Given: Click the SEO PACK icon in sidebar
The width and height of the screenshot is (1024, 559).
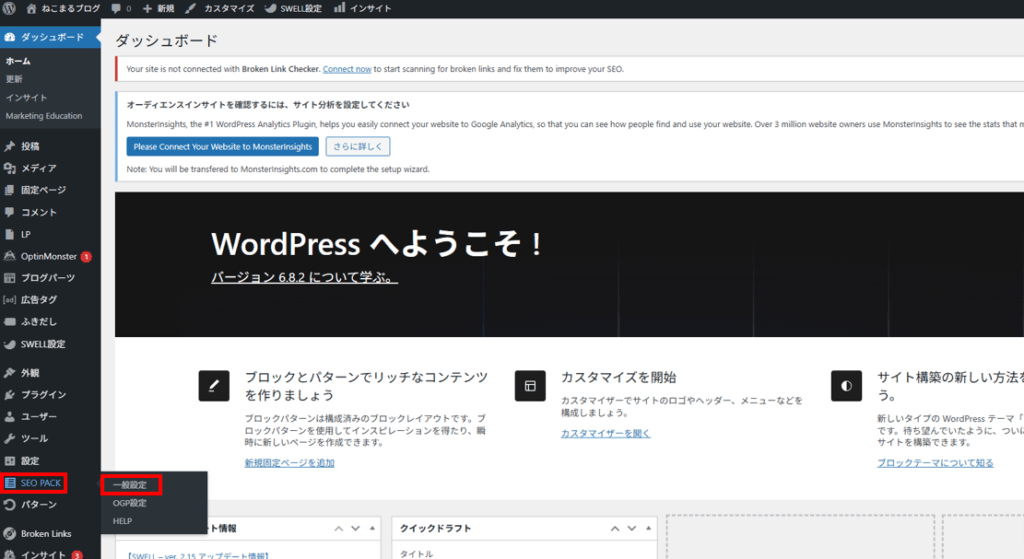Looking at the screenshot, I should point(10,483).
